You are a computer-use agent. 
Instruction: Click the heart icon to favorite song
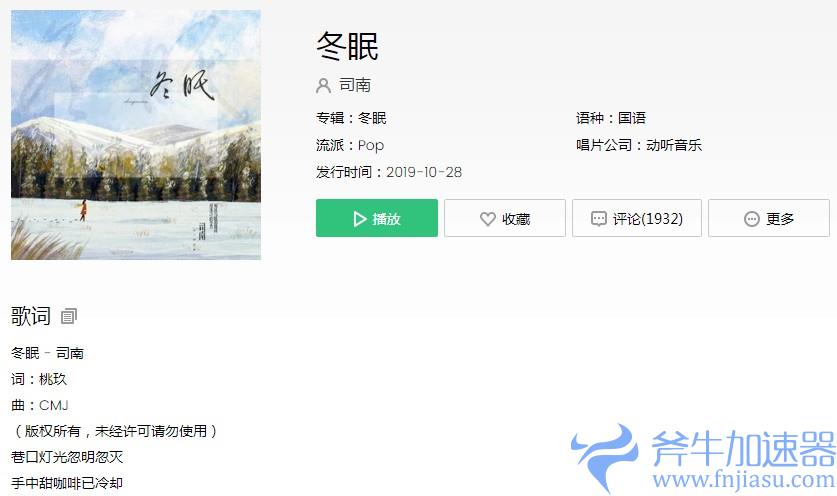tap(487, 219)
